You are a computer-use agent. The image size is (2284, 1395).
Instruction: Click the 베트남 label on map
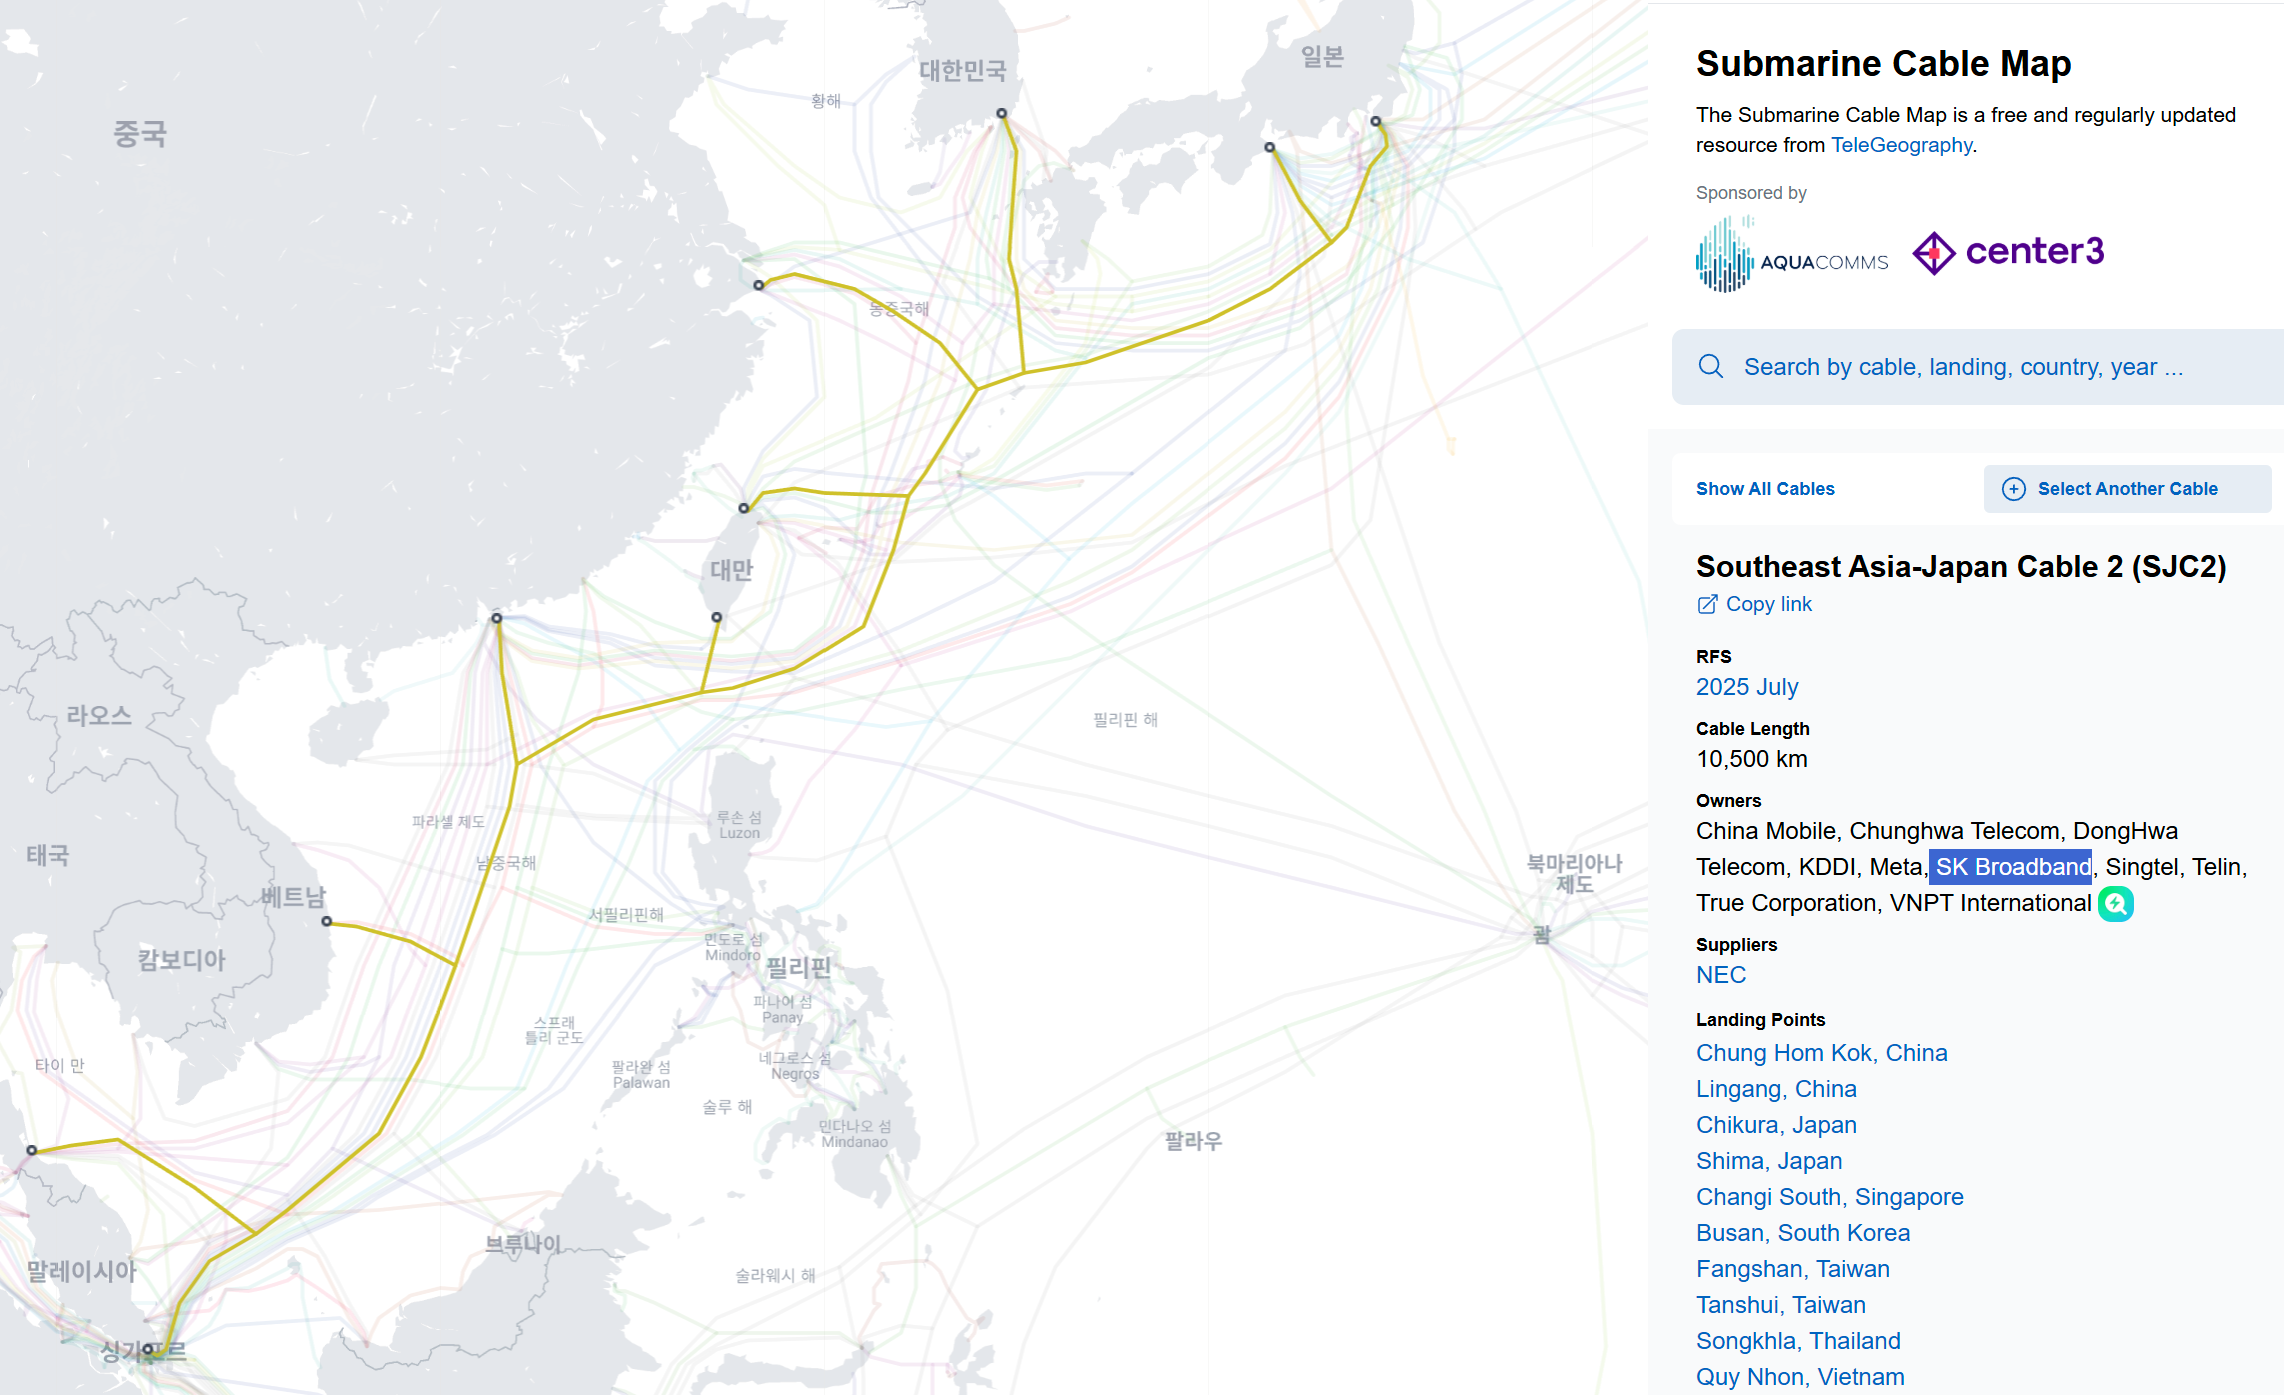pos(293,897)
